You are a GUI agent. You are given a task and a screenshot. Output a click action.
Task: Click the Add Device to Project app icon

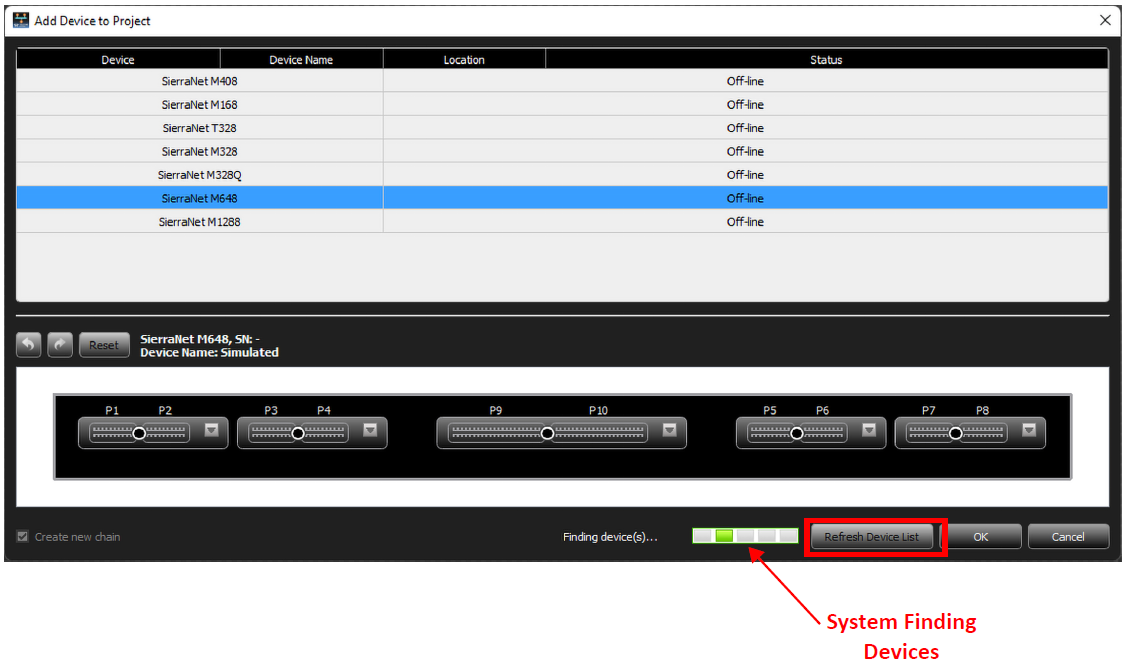point(22,20)
